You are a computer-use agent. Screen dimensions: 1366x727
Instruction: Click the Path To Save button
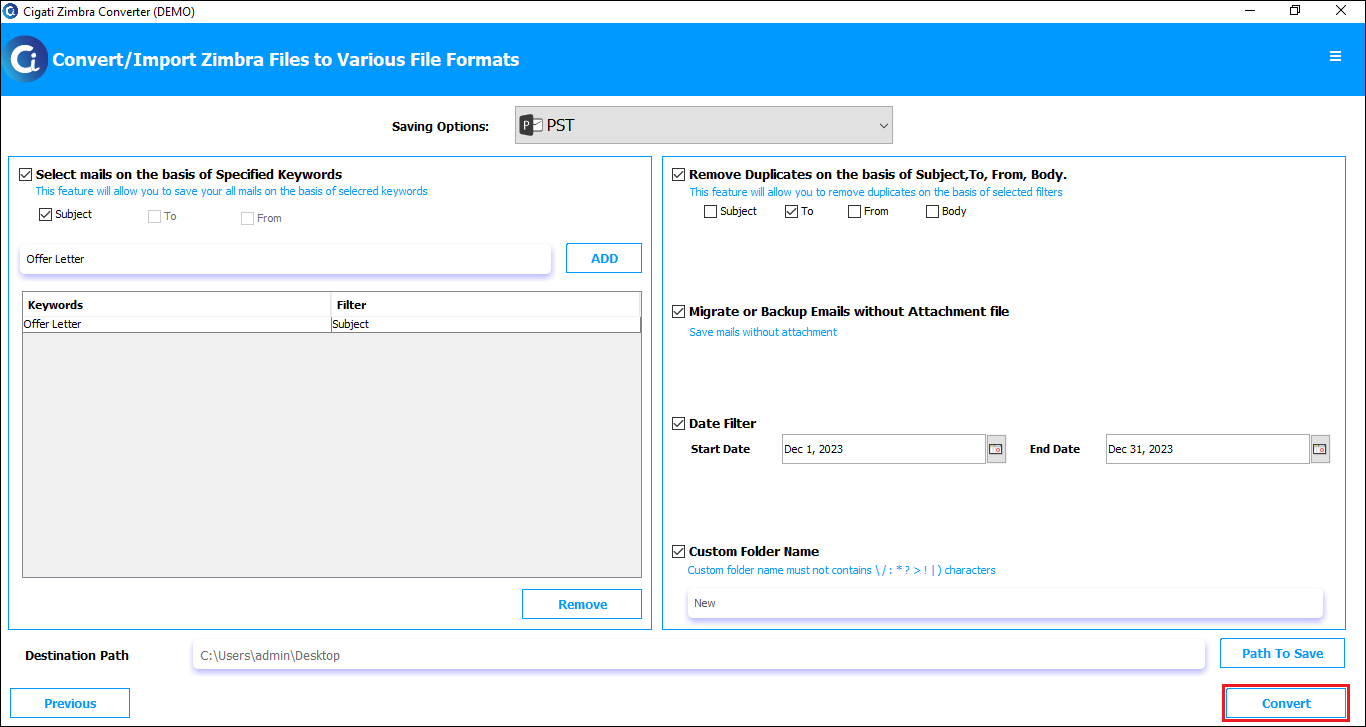[x=1282, y=653]
